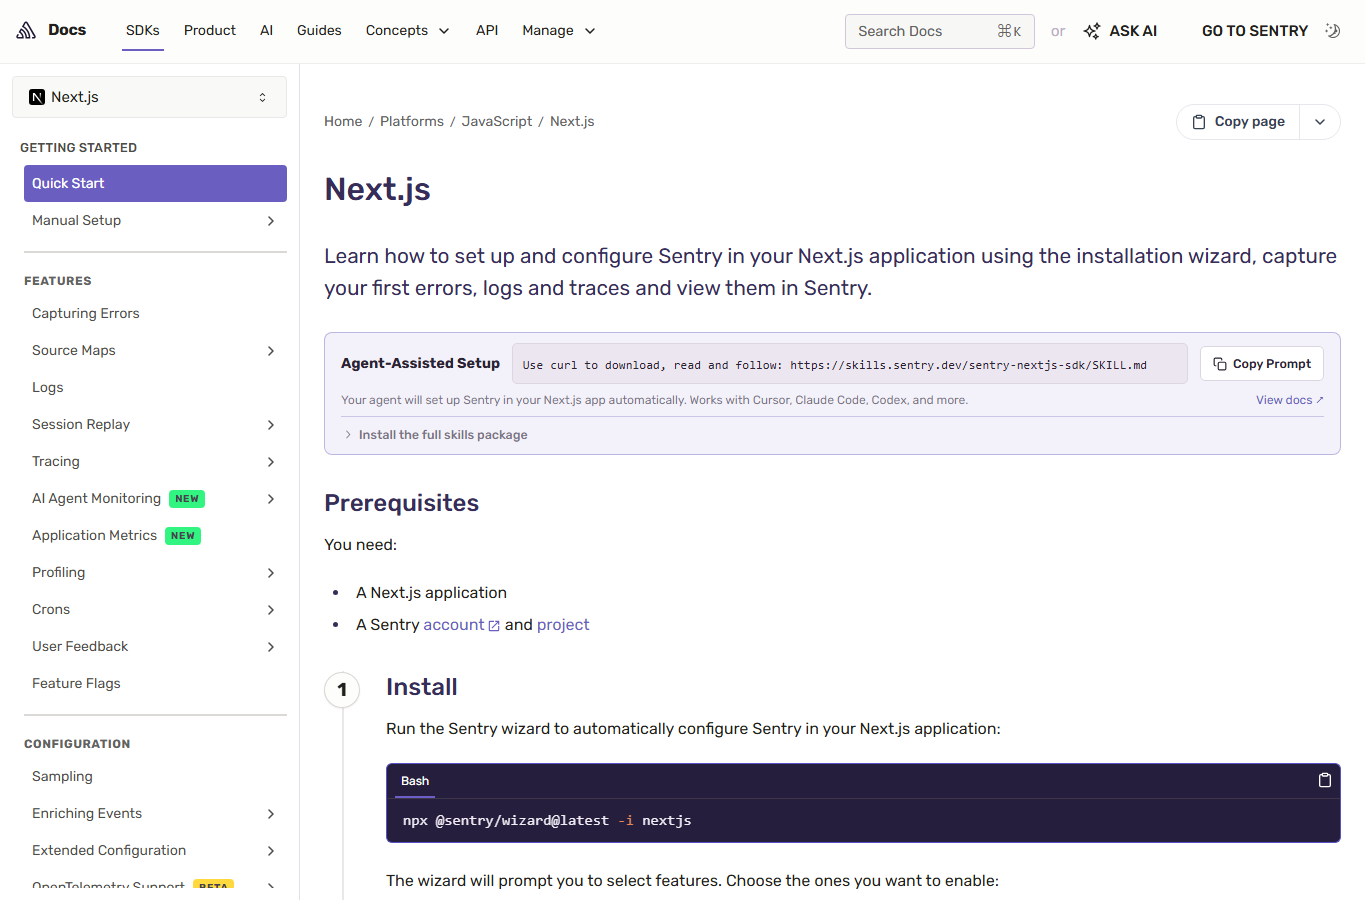The height and width of the screenshot is (900, 1365).
Task: Copy the Bash code snippet
Action: (x=1324, y=780)
